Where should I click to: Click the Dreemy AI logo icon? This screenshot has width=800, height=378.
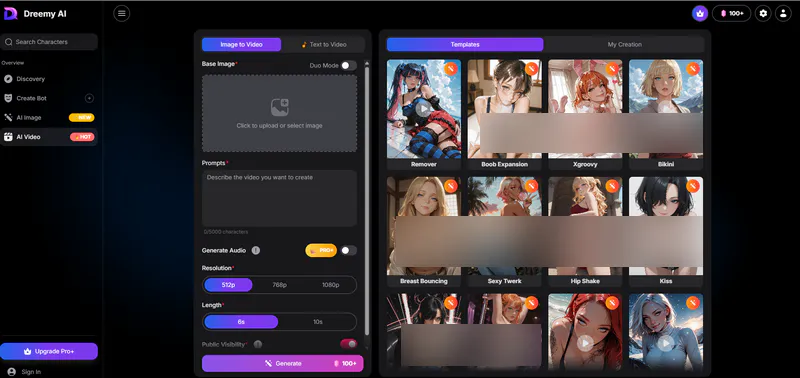point(11,14)
